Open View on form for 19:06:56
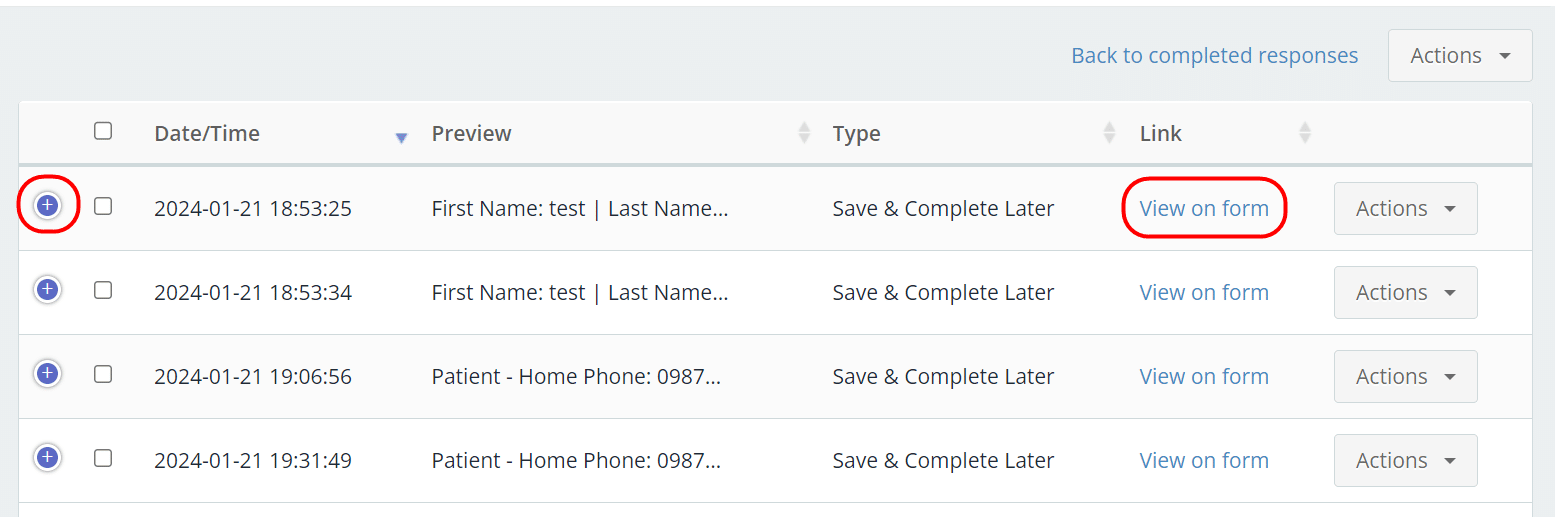Screen dimensions: 1555x517 pyautogui.click(x=1204, y=377)
